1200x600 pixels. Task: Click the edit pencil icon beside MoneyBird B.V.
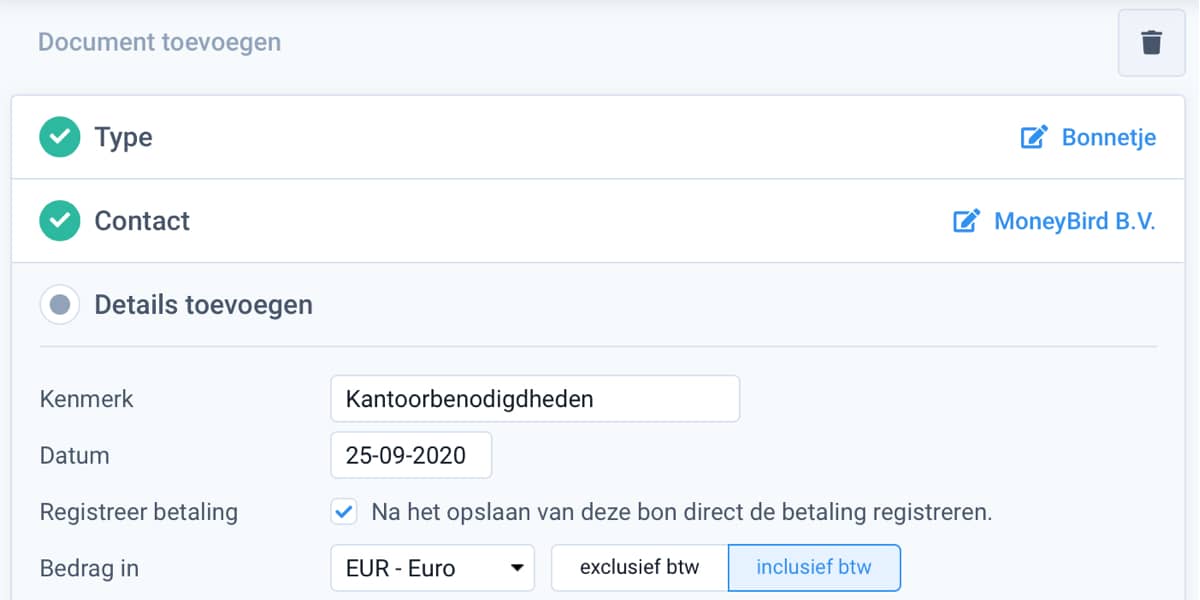pos(967,221)
